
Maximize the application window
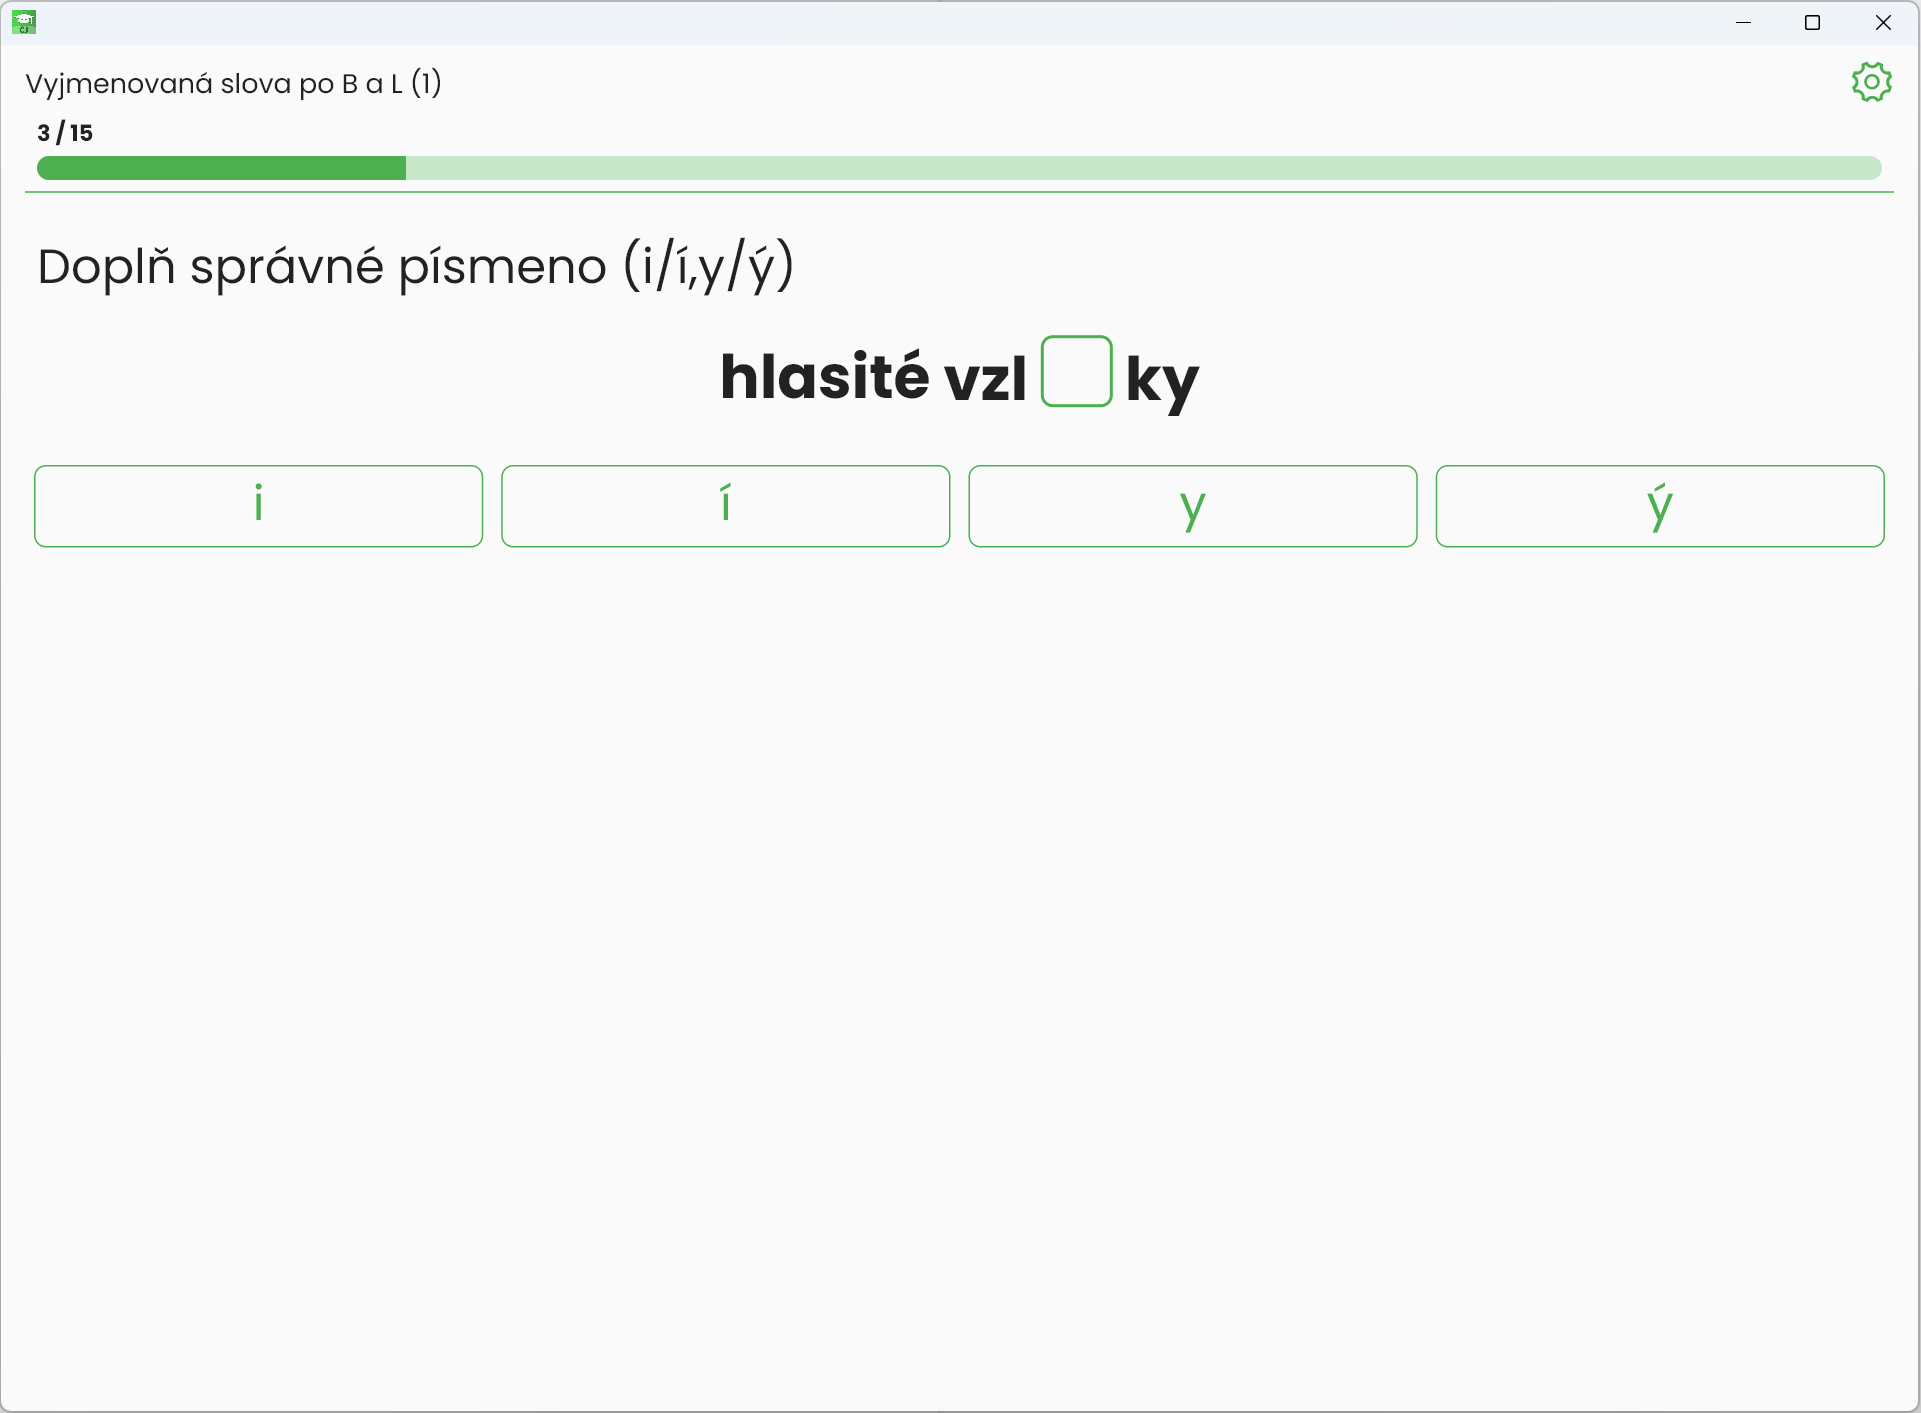1812,22
